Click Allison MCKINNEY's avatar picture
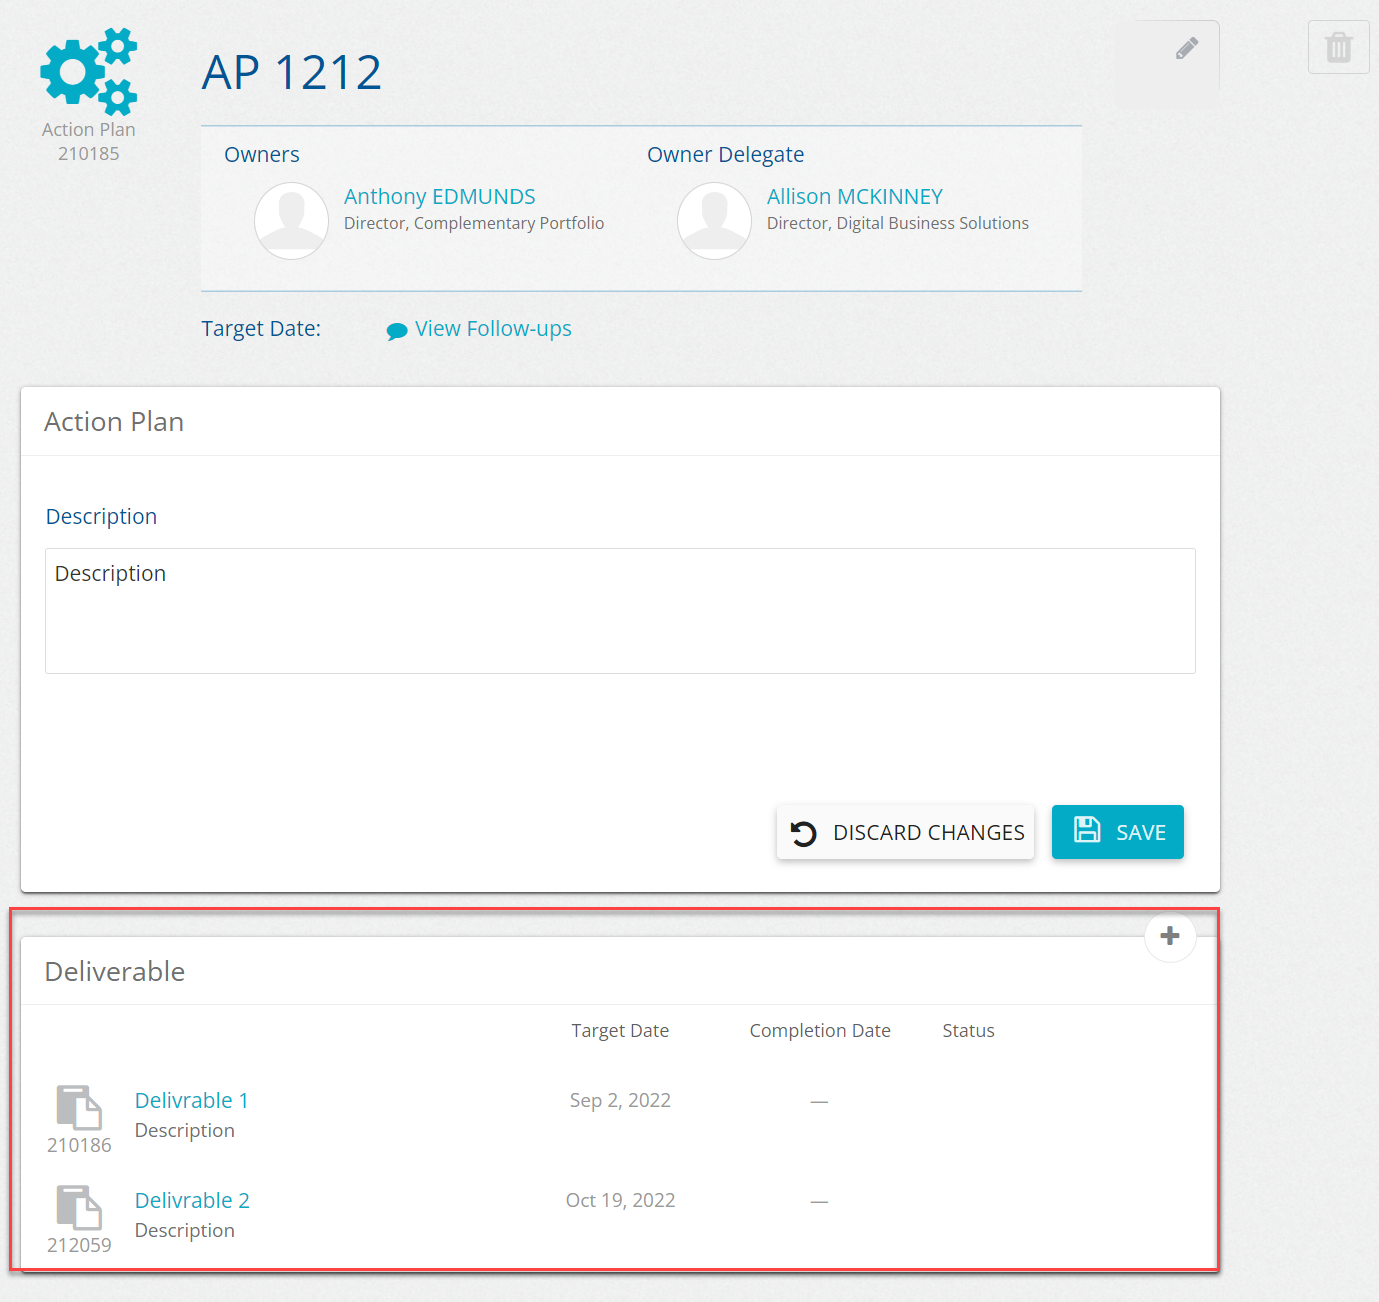Image resolution: width=1379 pixels, height=1302 pixels. point(714,221)
